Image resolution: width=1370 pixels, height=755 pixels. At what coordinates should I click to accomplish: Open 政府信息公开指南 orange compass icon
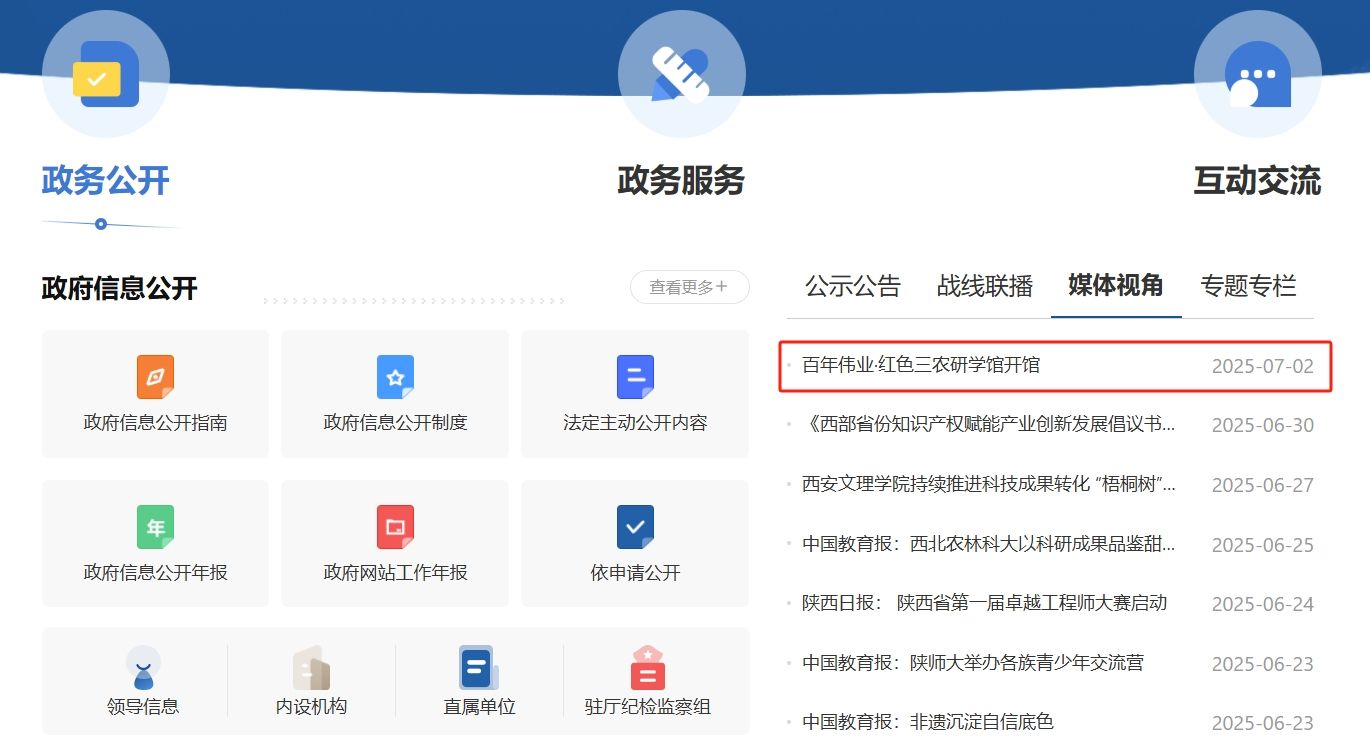(x=155, y=377)
